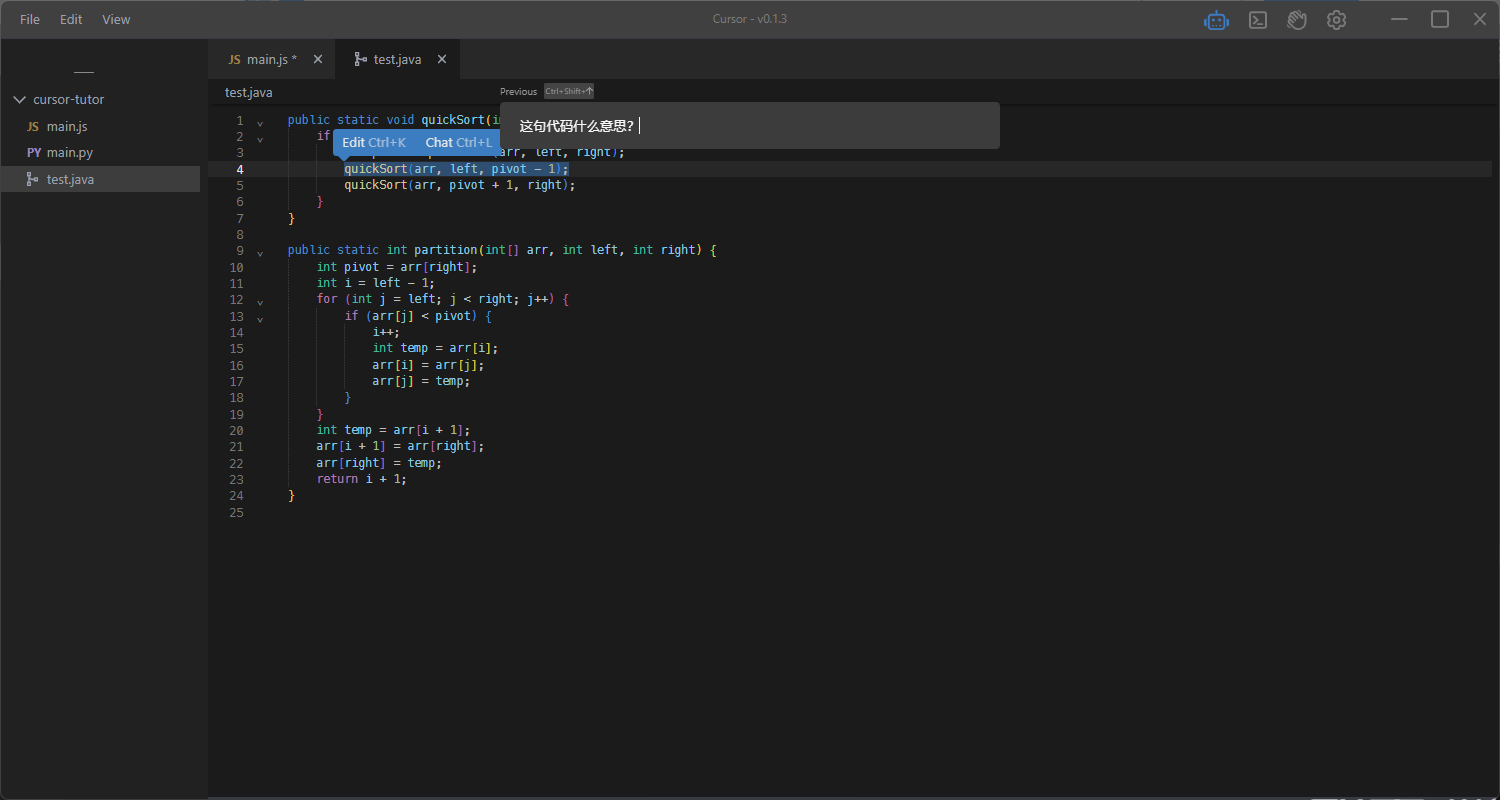
Task: Open main.py in the file explorer
Action: 69,153
